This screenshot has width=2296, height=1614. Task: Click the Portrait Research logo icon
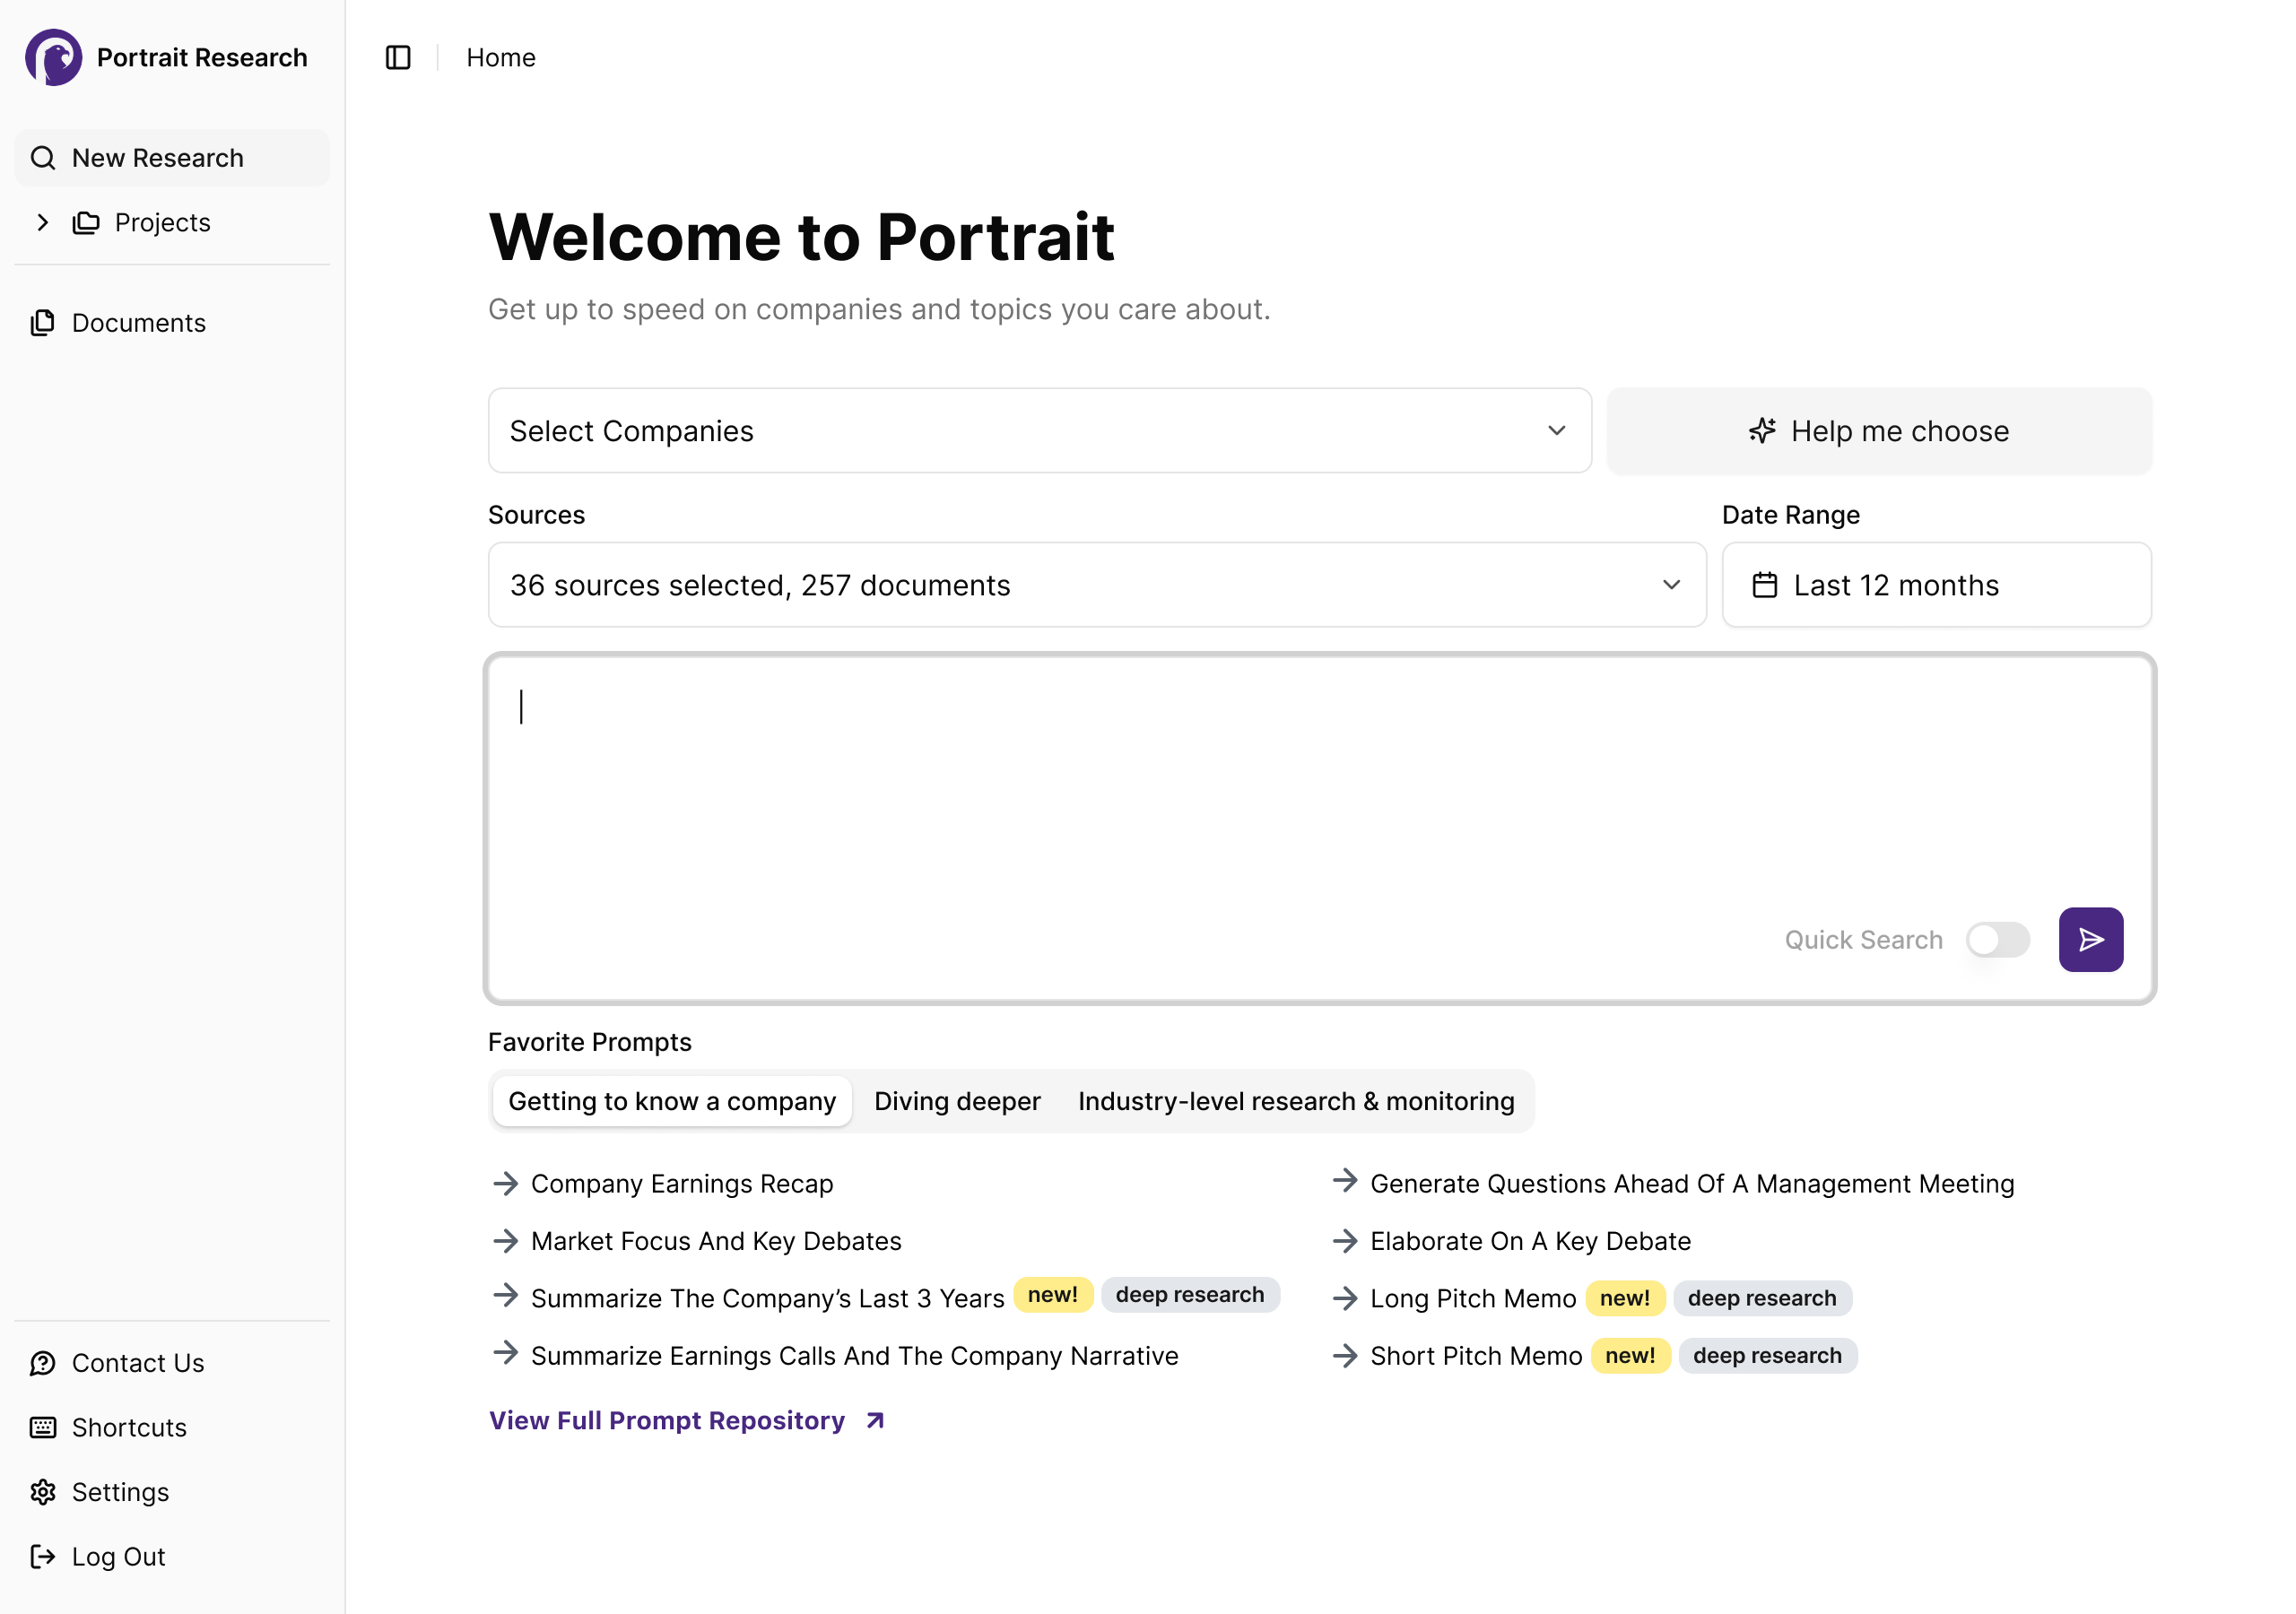pos(54,57)
